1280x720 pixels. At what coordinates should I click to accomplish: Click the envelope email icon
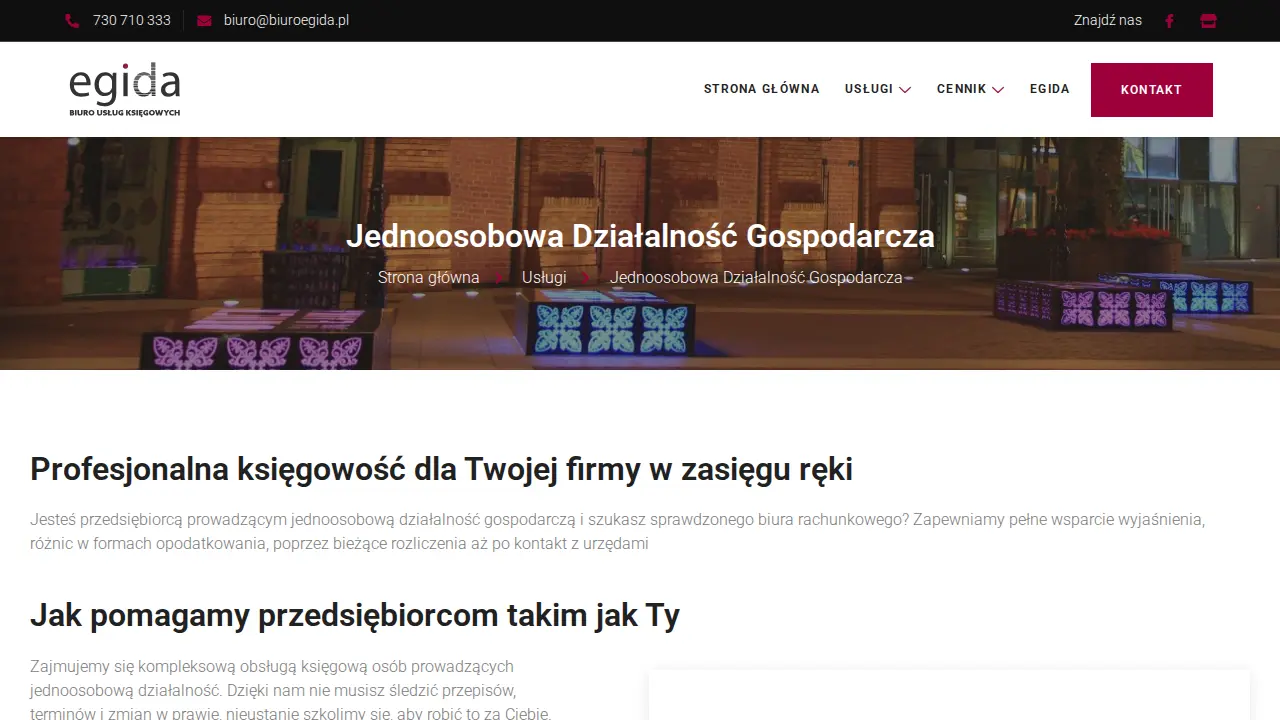[204, 21]
